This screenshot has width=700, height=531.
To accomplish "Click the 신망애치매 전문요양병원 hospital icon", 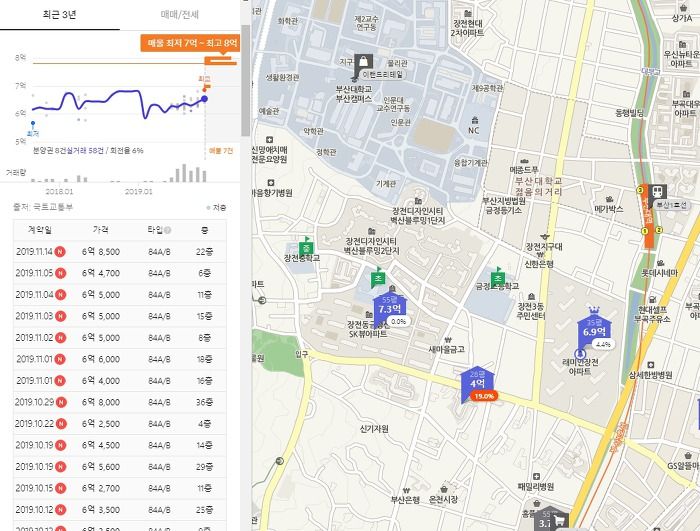I will tap(270, 140).
